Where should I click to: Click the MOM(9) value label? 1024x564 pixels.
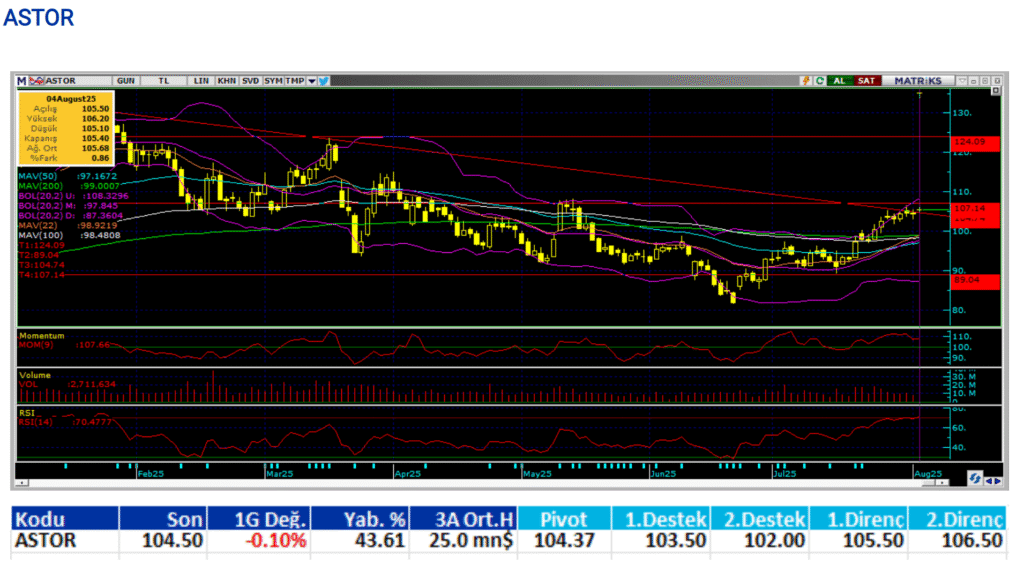click(64, 345)
